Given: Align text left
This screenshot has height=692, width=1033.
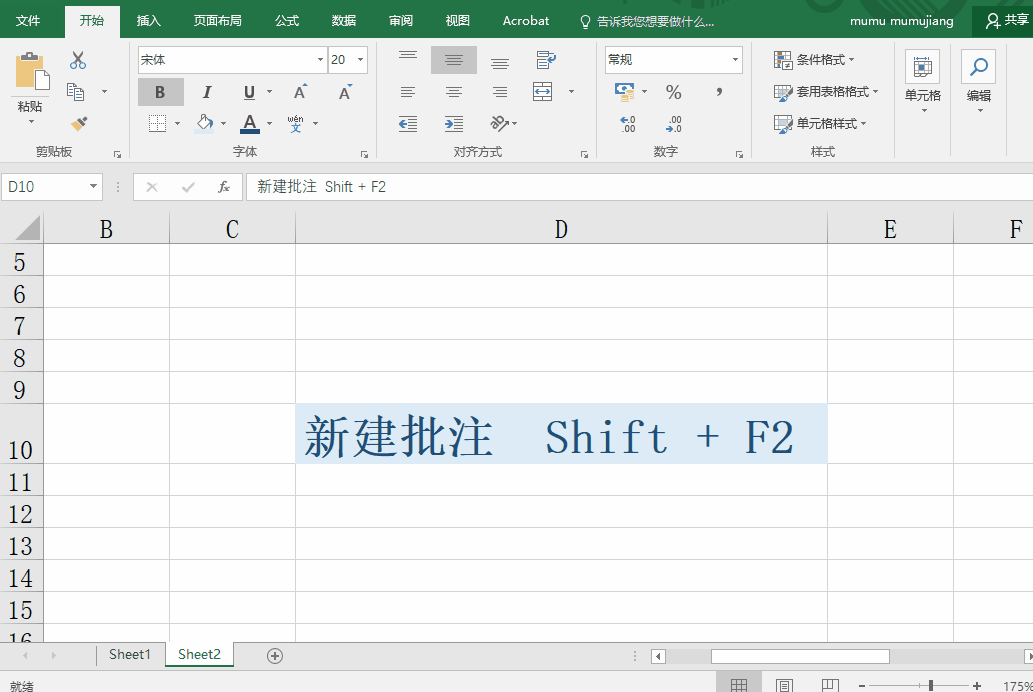Looking at the screenshot, I should click(x=408, y=92).
